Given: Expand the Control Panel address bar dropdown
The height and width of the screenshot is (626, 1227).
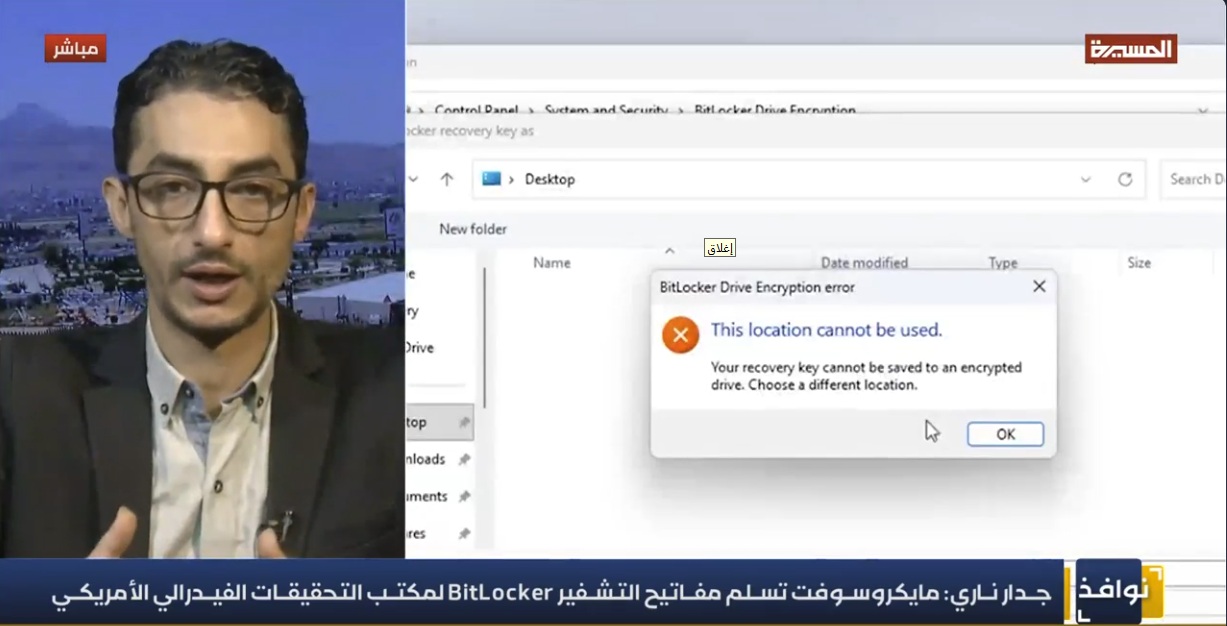Looking at the screenshot, I should tap(1202, 110).
